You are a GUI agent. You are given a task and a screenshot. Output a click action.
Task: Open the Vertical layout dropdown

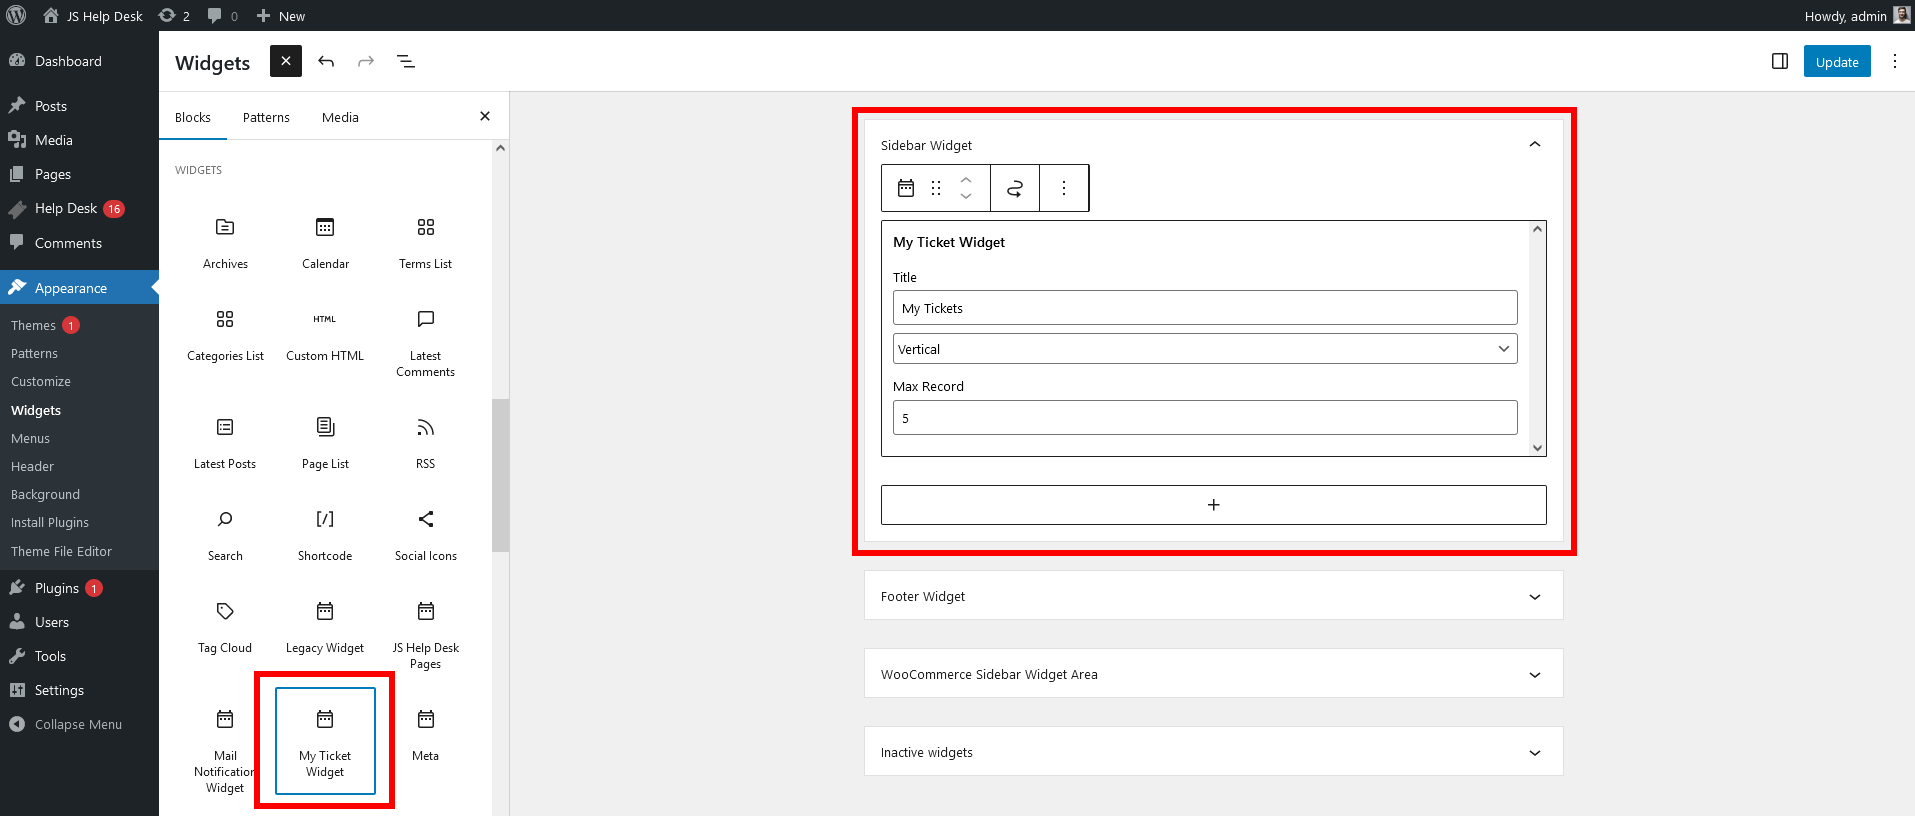1204,349
